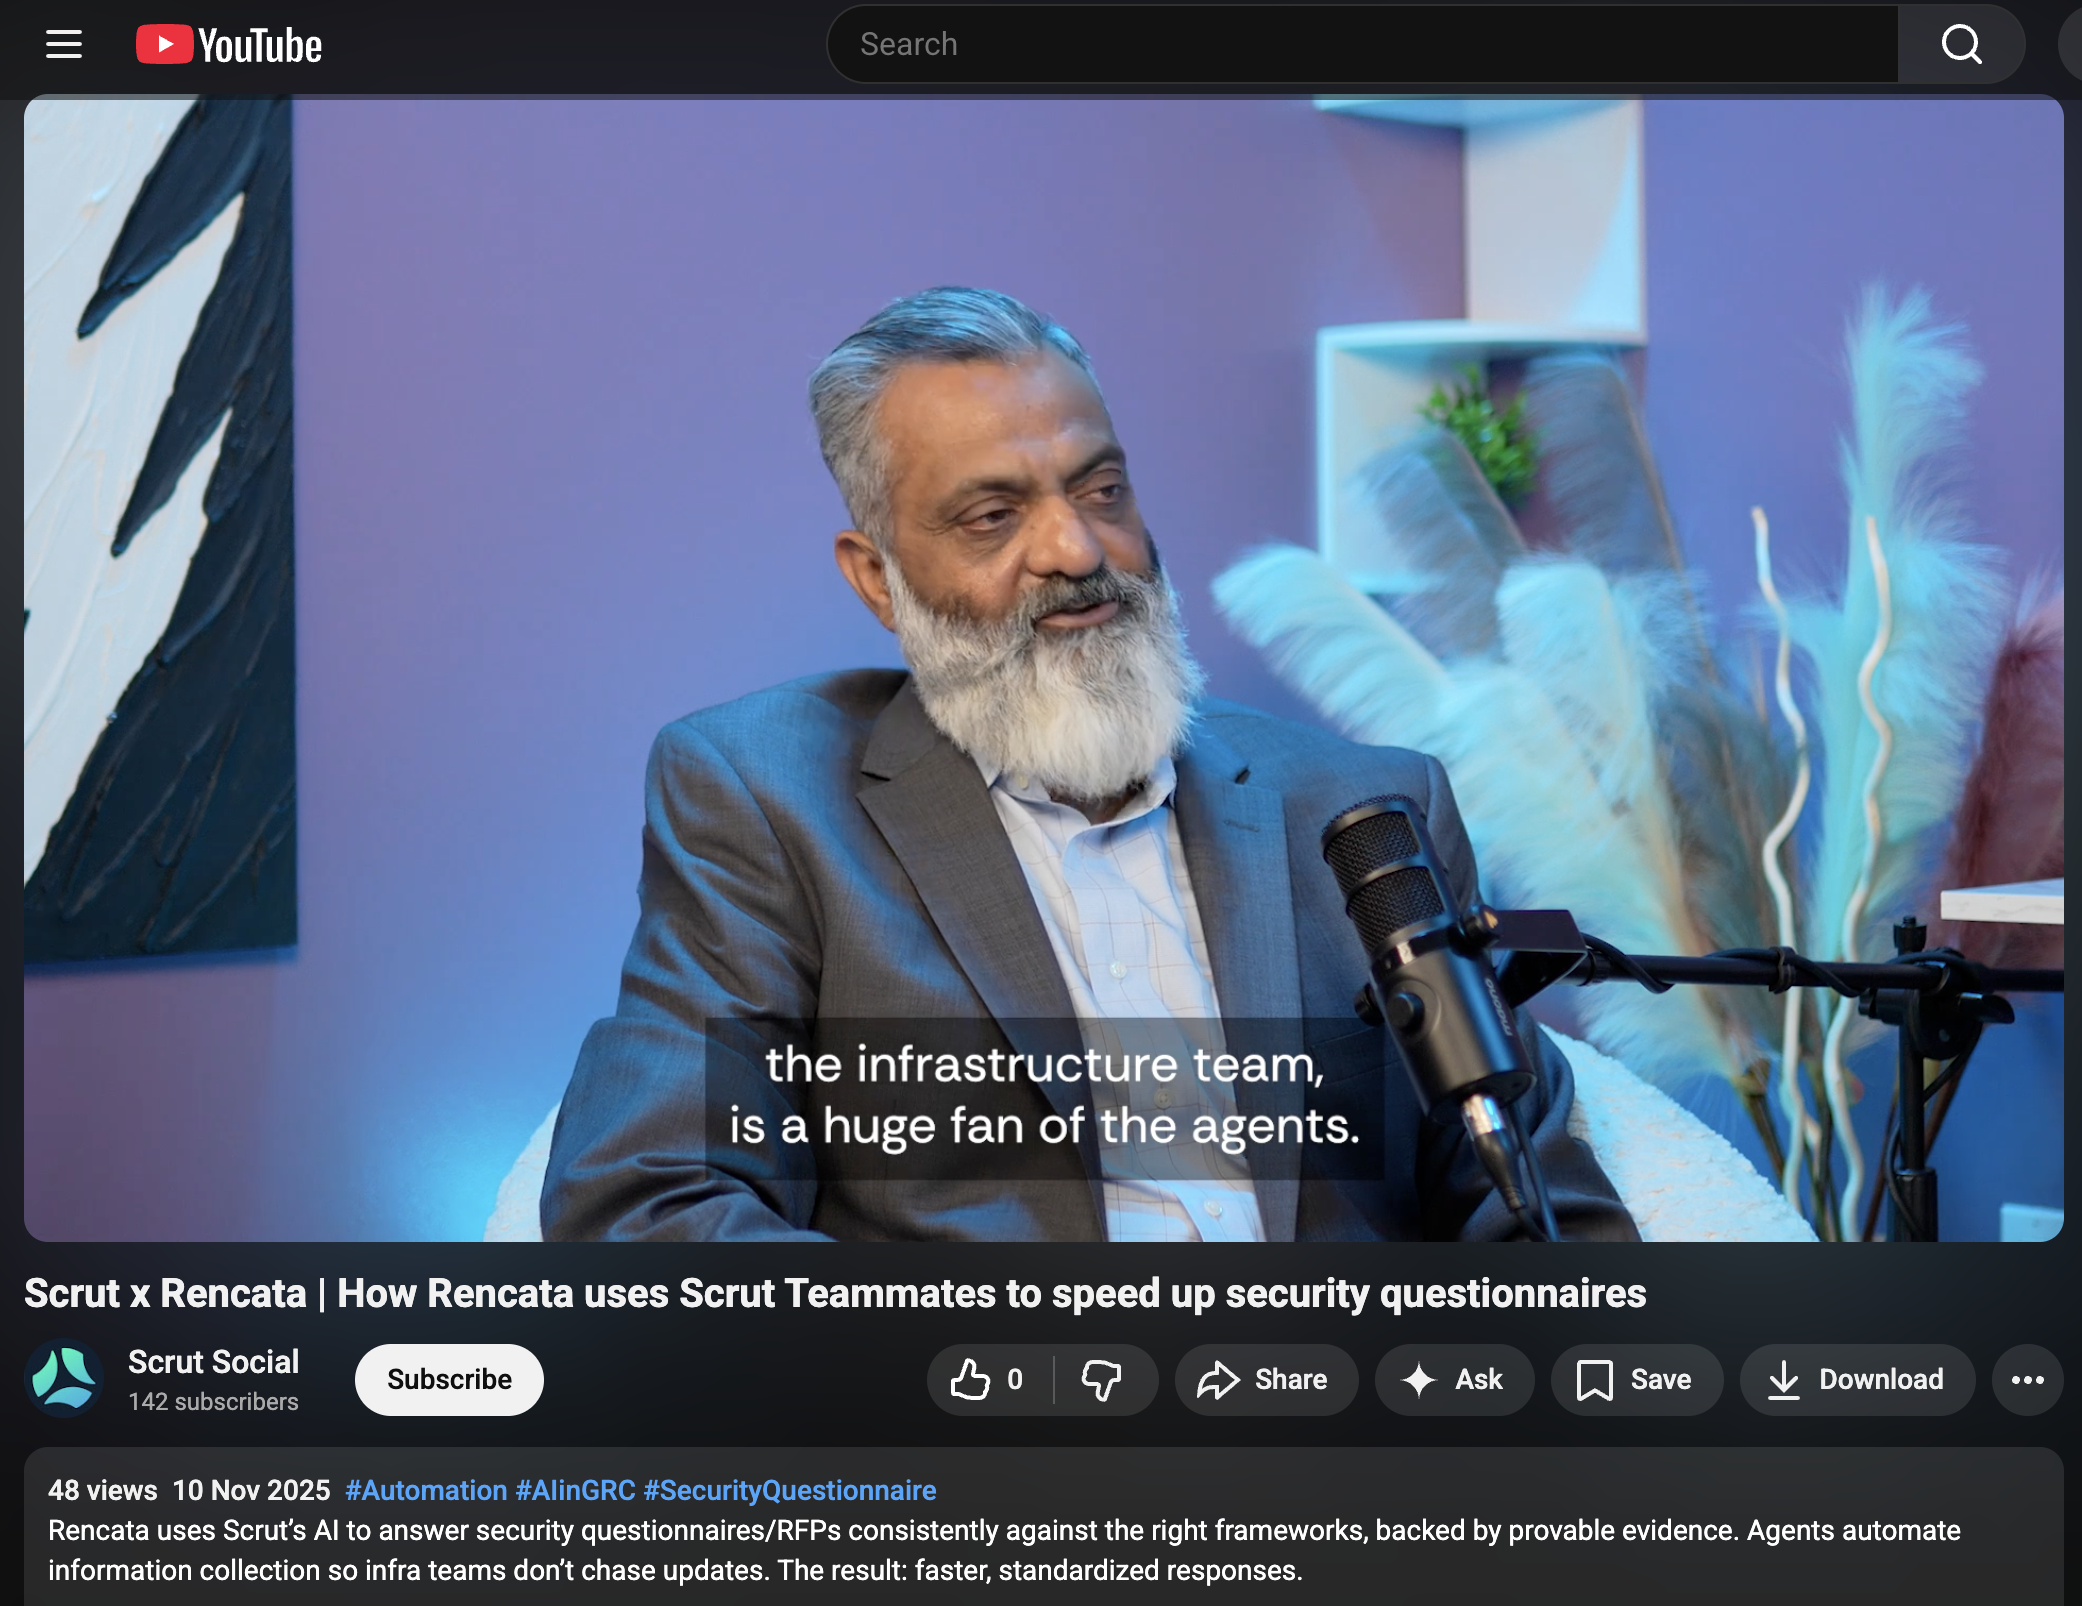2082x1606 pixels.
Task: Open the #Automation hashtag
Action: [x=426, y=1490]
